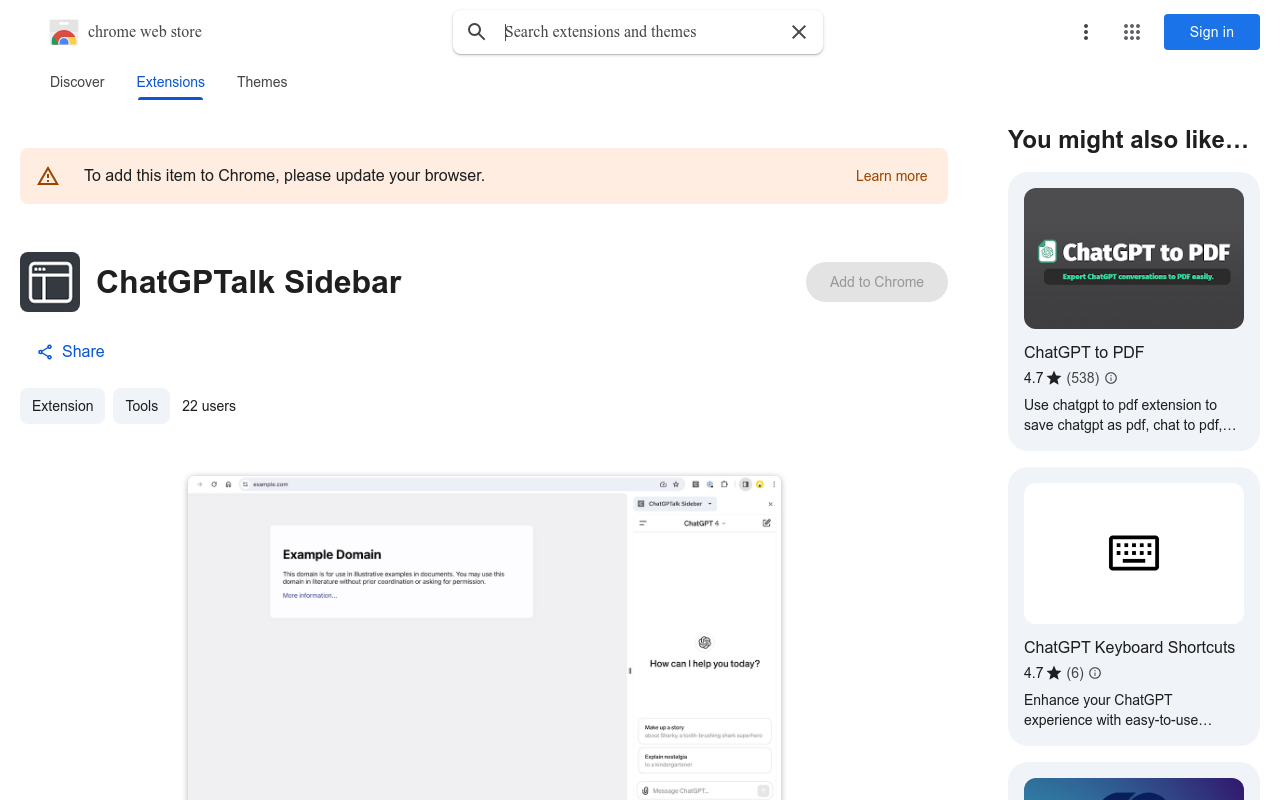Open the extension screenshot preview
Screen dimensions: 1280x800
point(484,637)
